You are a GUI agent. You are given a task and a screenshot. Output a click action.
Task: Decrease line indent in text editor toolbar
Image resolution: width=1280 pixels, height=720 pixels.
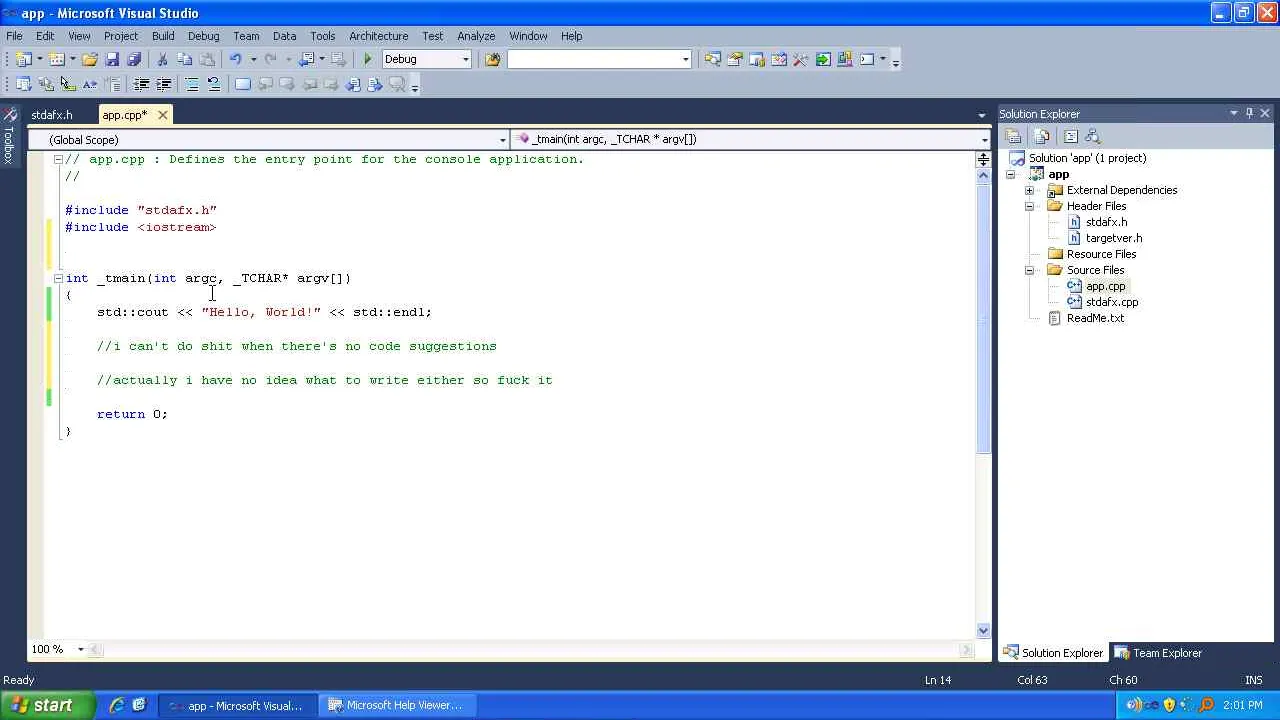click(142, 84)
